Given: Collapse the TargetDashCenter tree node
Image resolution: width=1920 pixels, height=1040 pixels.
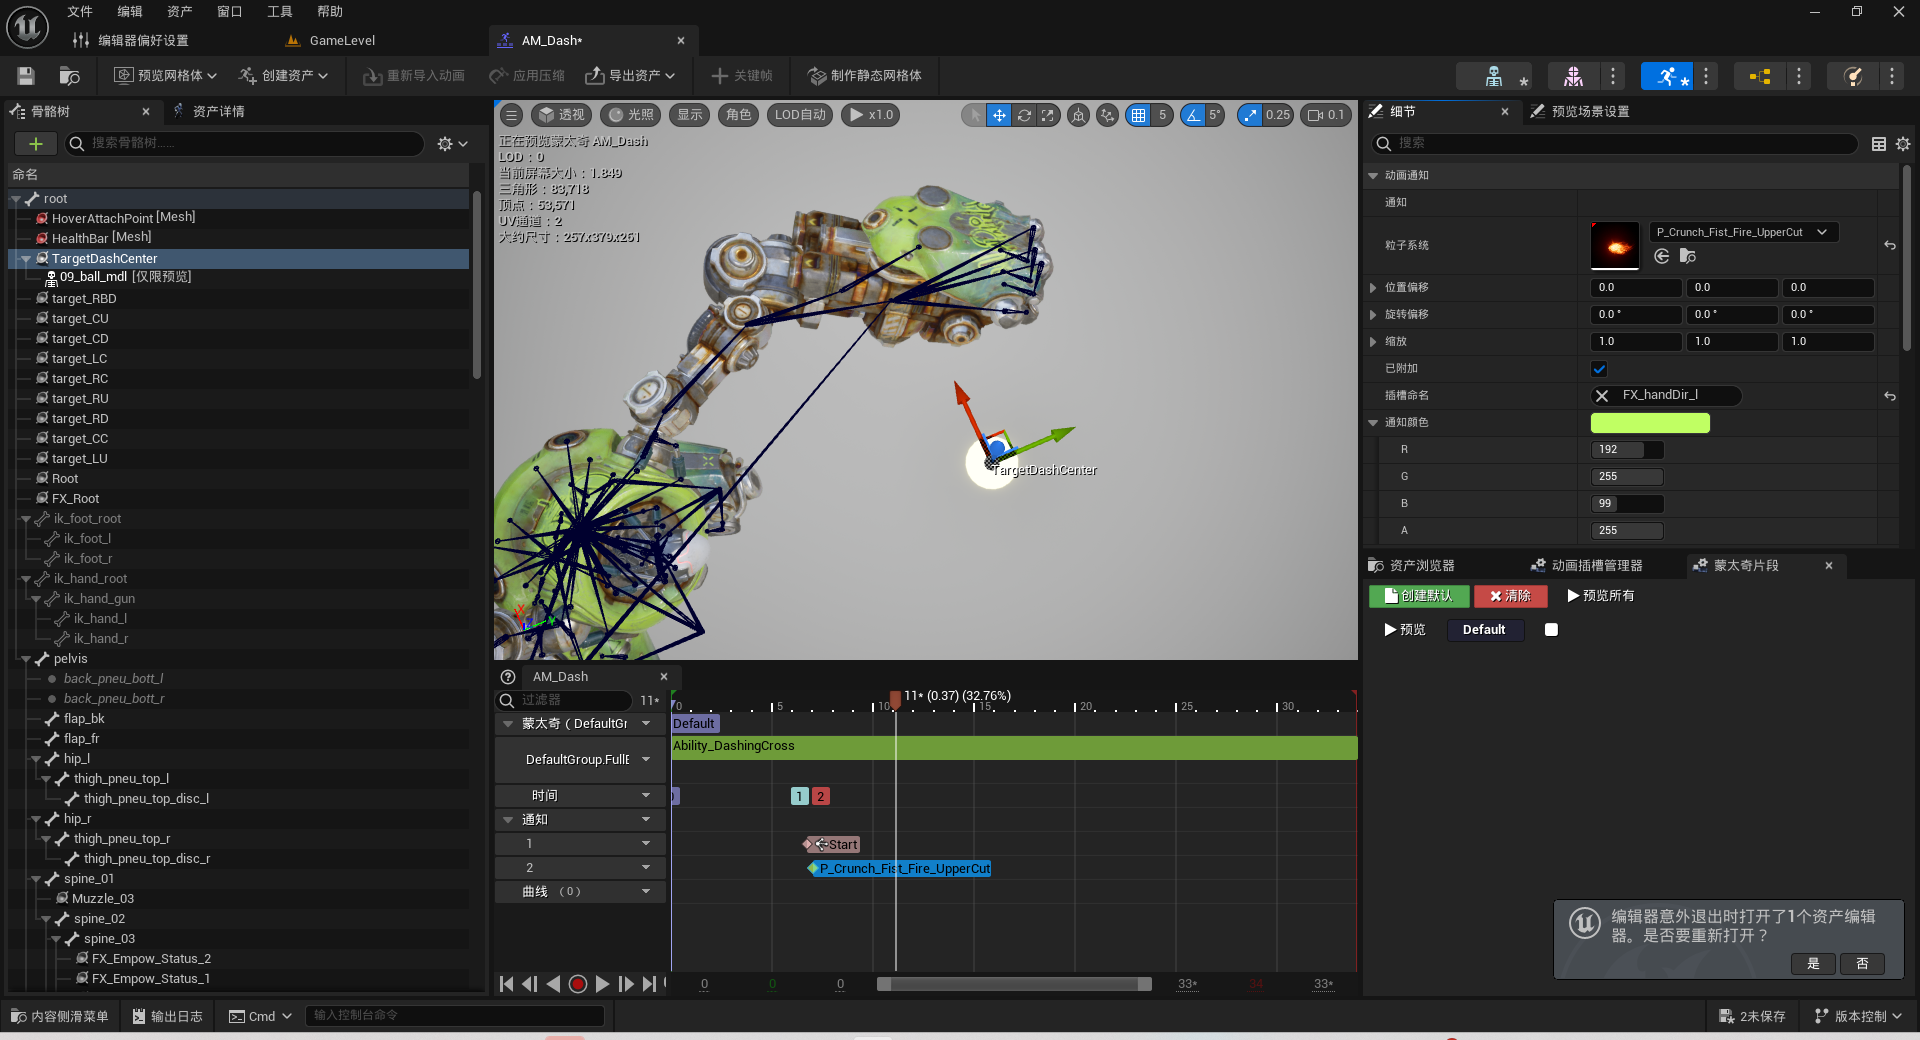Looking at the screenshot, I should (26, 259).
